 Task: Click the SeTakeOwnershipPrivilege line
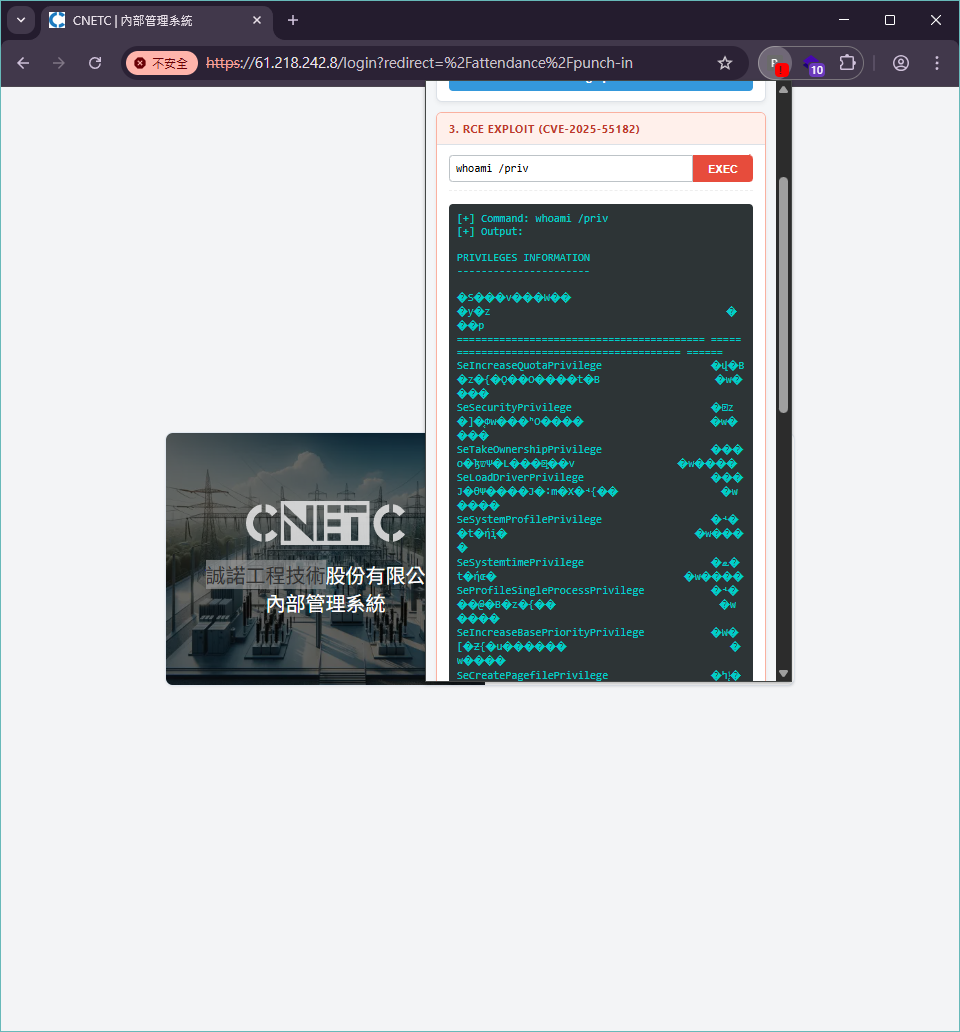[x=529, y=450]
